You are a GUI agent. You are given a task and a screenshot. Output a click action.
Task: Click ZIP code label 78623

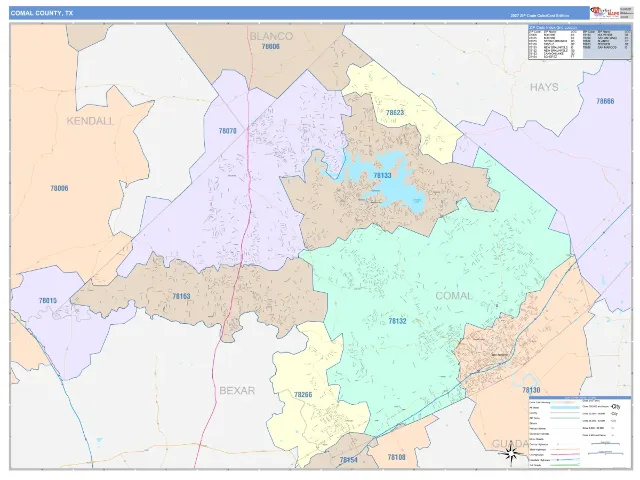point(395,112)
